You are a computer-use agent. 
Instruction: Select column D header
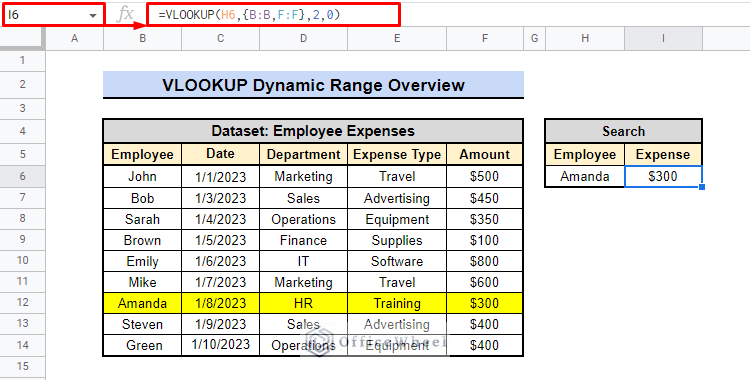pyautogui.click(x=304, y=39)
